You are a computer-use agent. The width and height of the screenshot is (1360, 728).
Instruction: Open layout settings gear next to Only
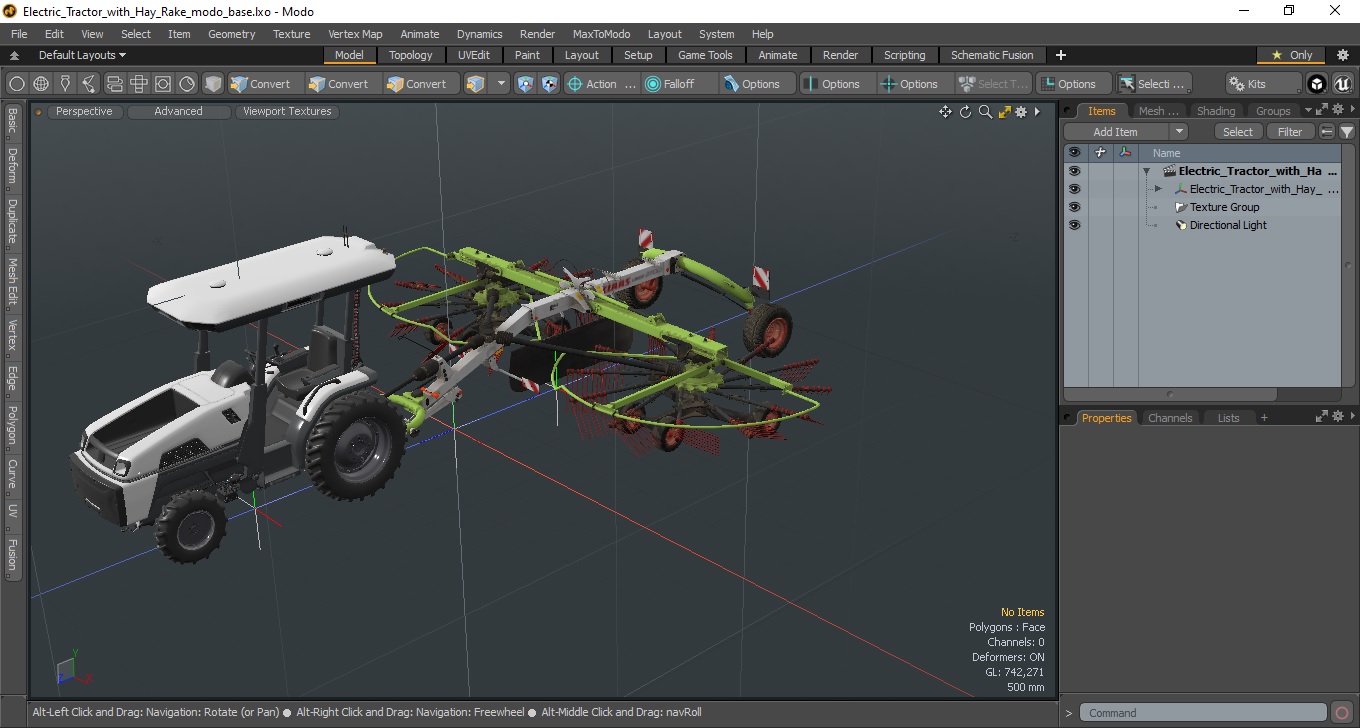(x=1343, y=55)
